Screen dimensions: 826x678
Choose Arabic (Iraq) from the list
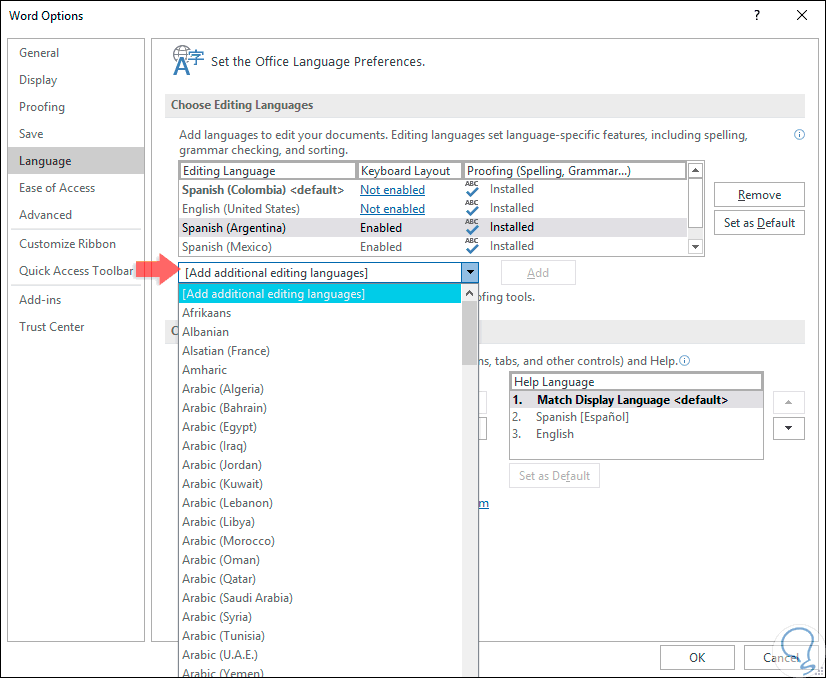(320, 446)
